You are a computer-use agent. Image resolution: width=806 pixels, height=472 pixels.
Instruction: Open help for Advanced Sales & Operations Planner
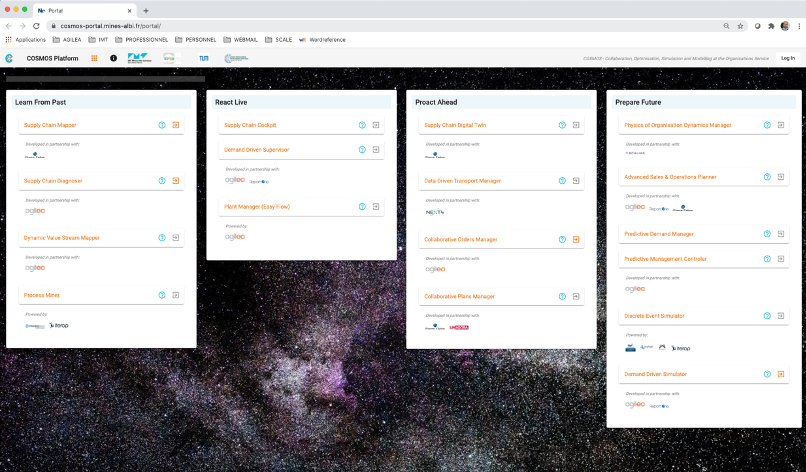(767, 177)
